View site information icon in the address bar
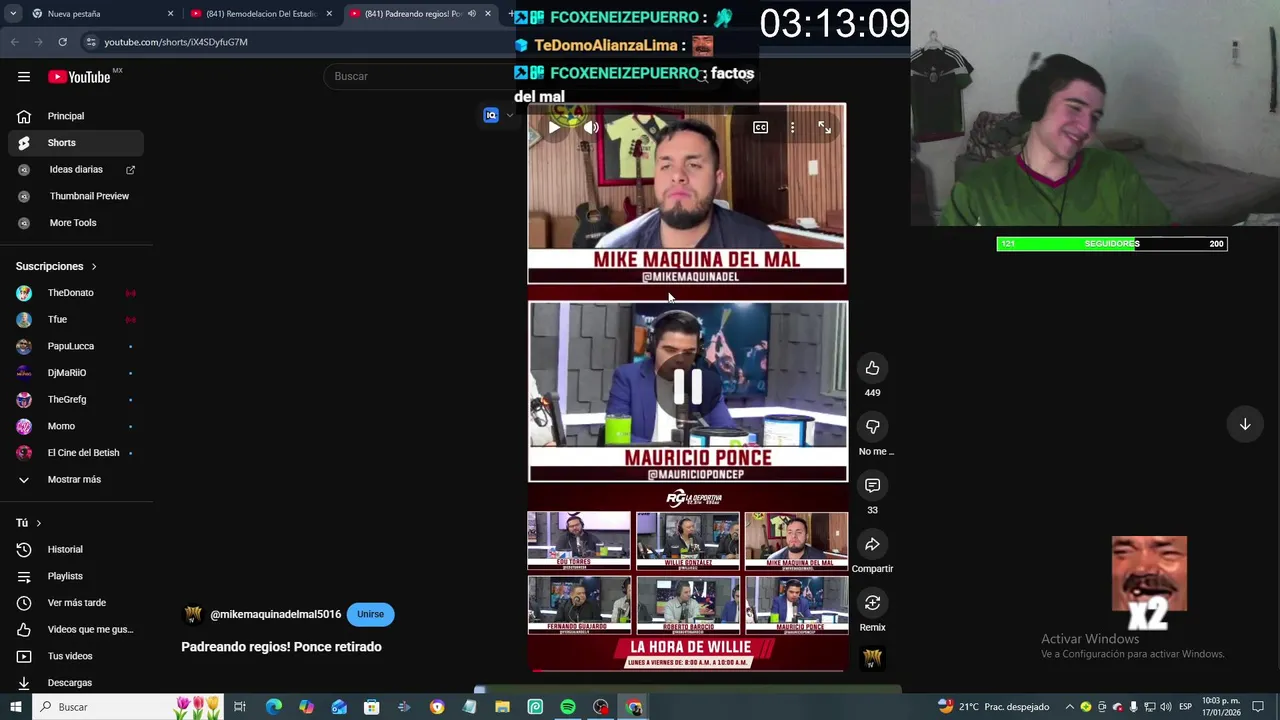This screenshot has height=720, width=1280. 91,42
